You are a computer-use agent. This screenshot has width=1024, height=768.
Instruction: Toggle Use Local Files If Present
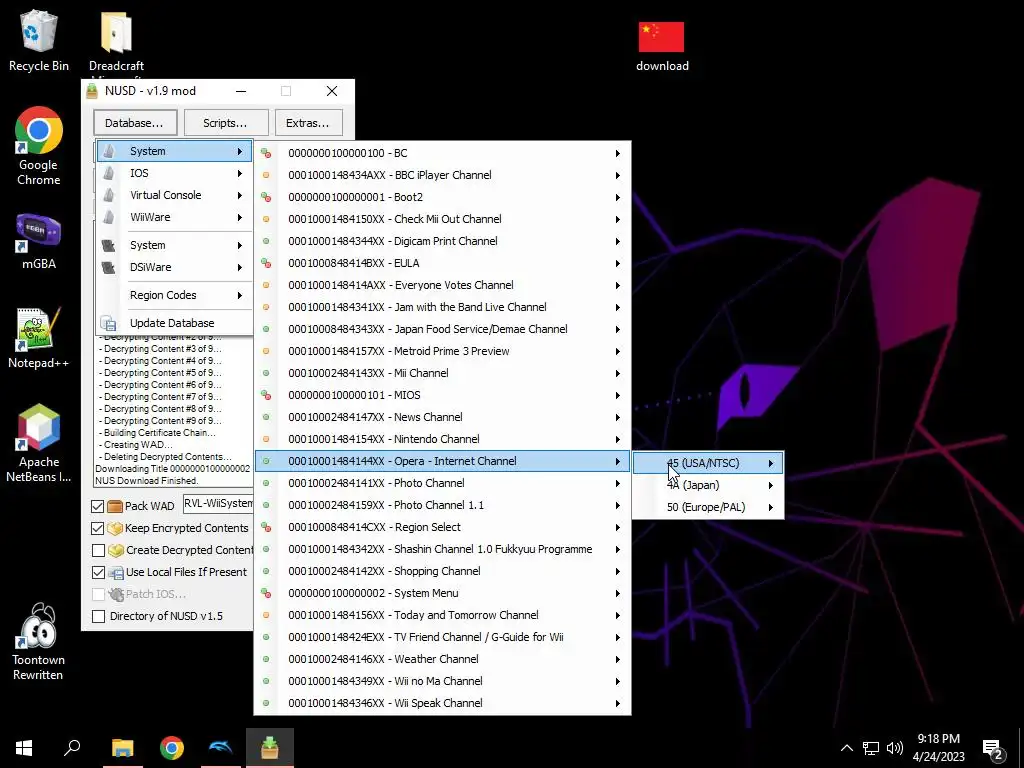(98, 572)
